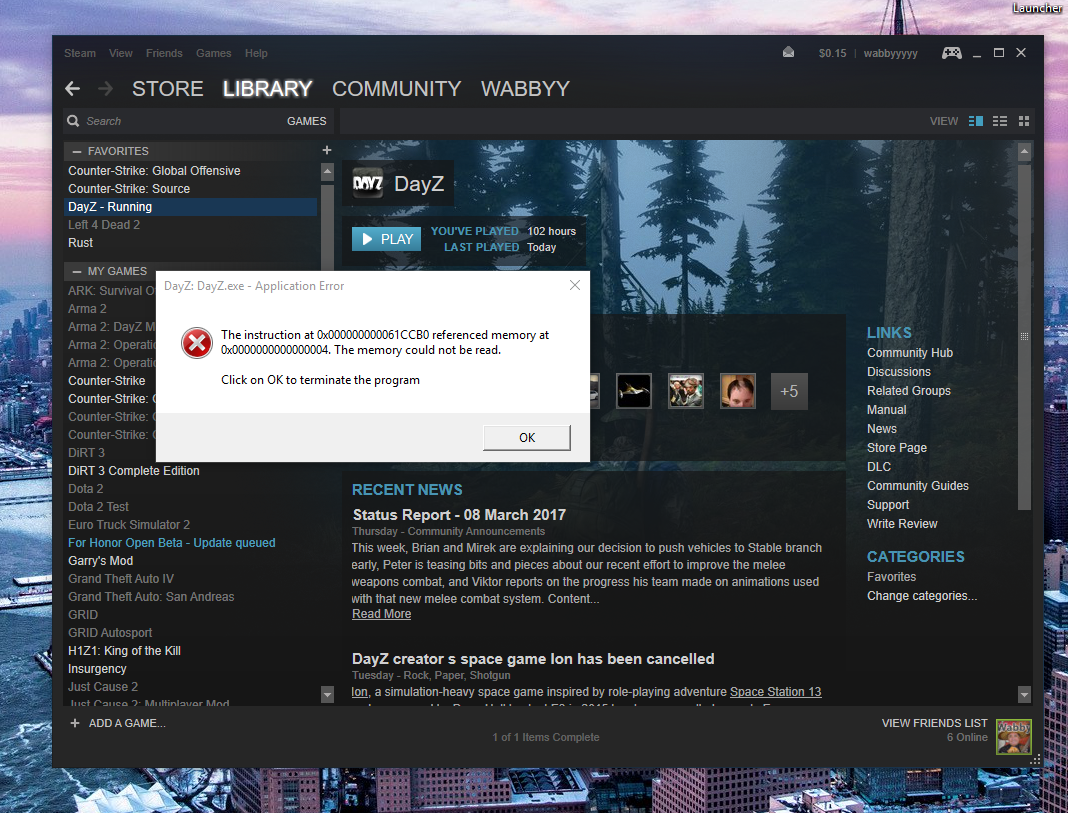Image resolution: width=1068 pixels, height=813 pixels.
Task: Collapse the MY GAMES category
Action: [77, 271]
